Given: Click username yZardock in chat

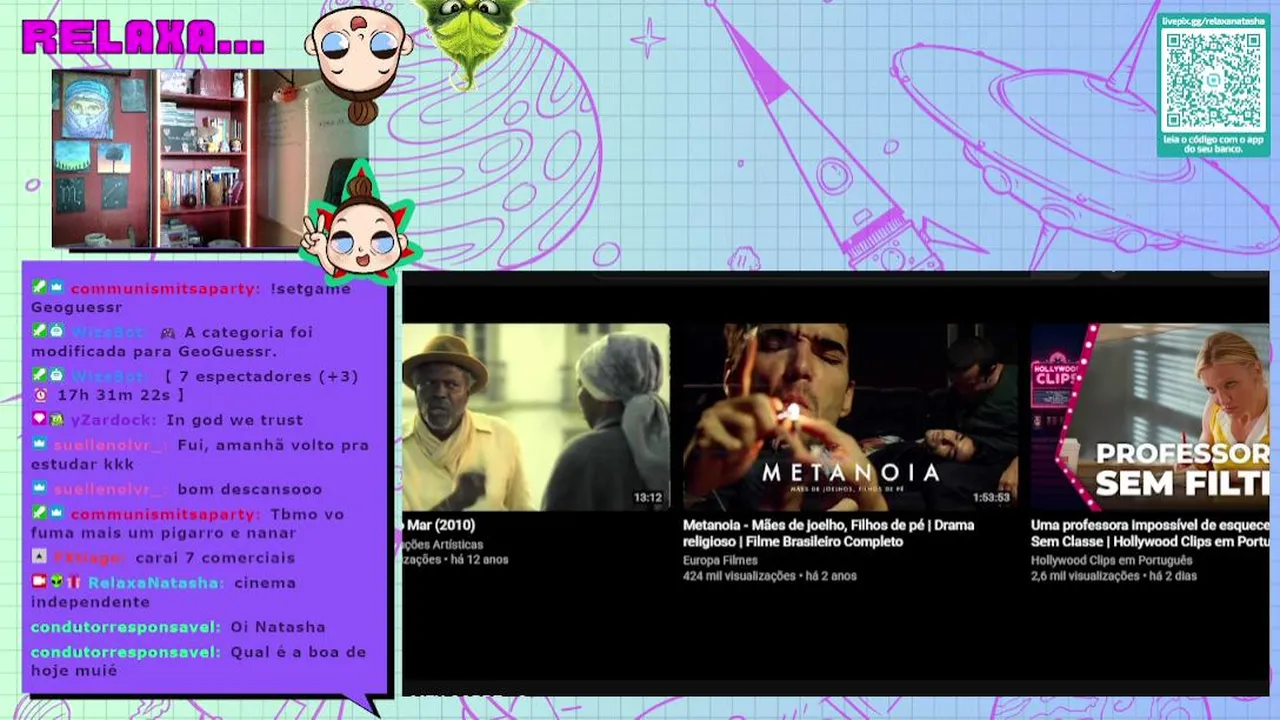Looking at the screenshot, I should pyautogui.click(x=114, y=420).
